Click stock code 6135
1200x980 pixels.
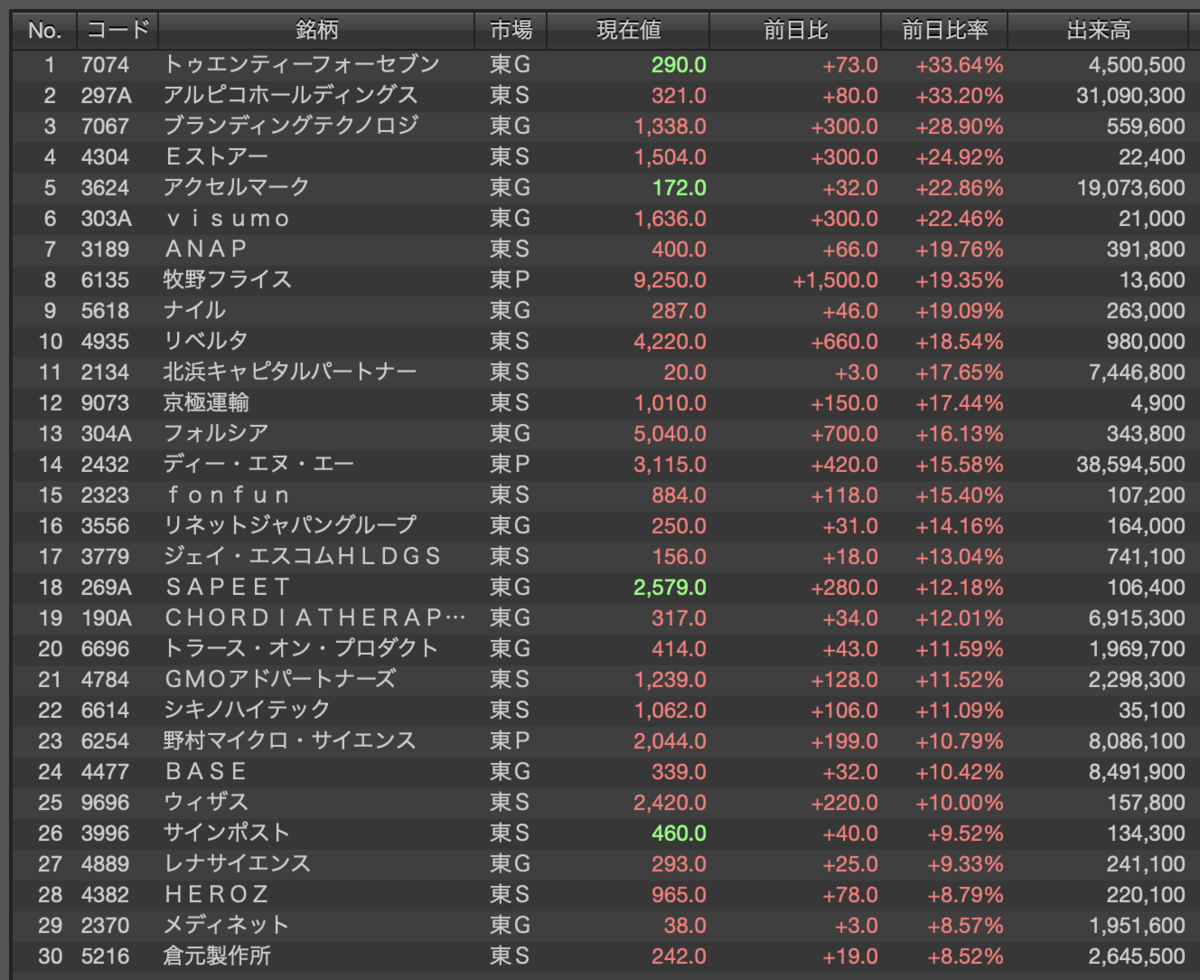pos(104,279)
